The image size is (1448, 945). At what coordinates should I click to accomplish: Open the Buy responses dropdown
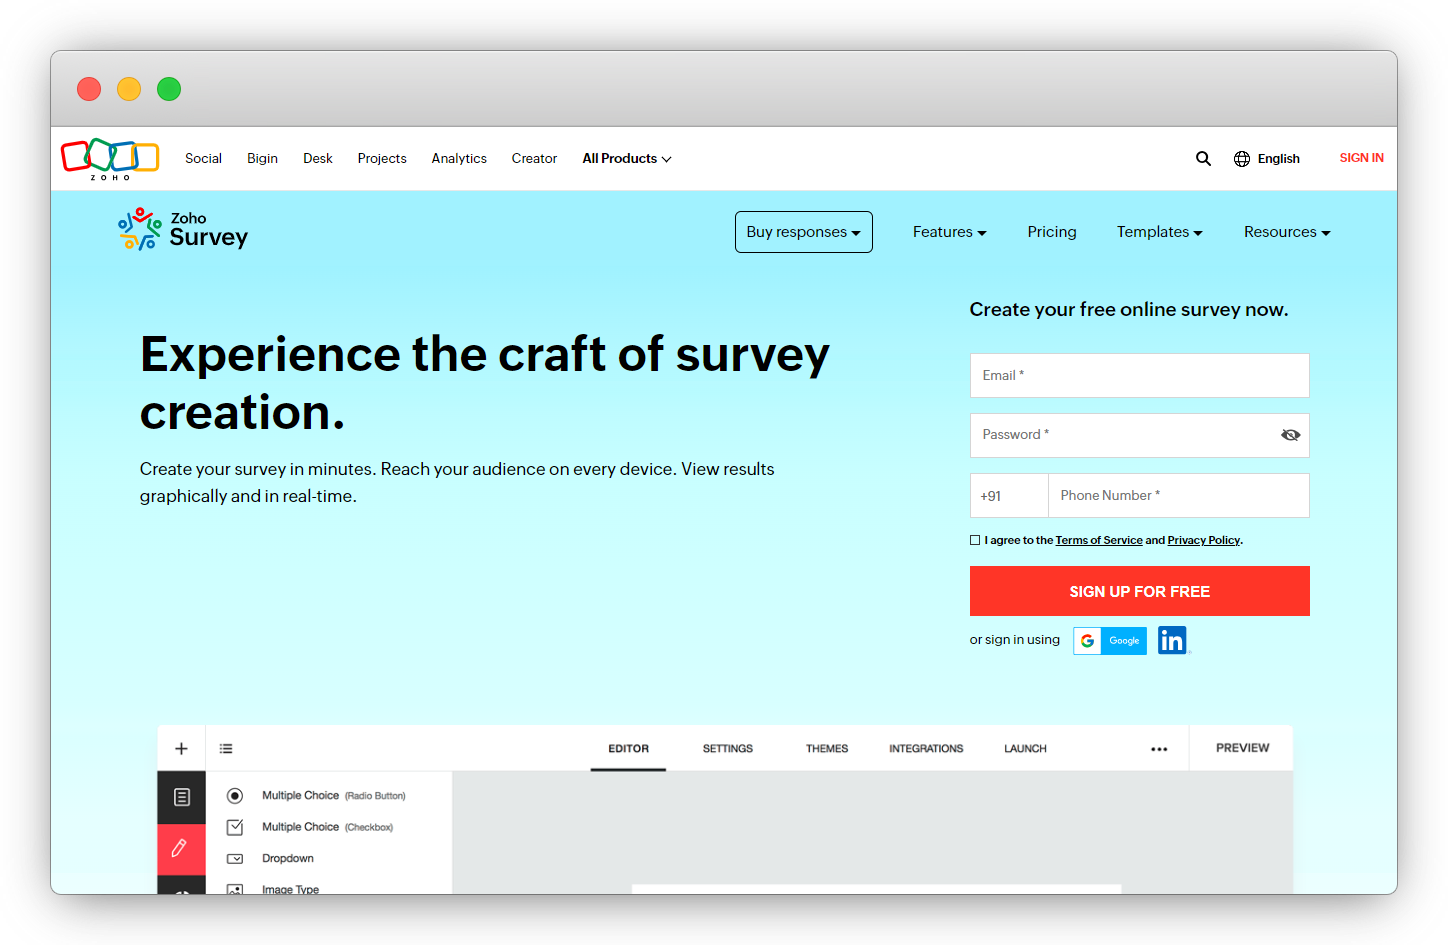click(x=804, y=232)
